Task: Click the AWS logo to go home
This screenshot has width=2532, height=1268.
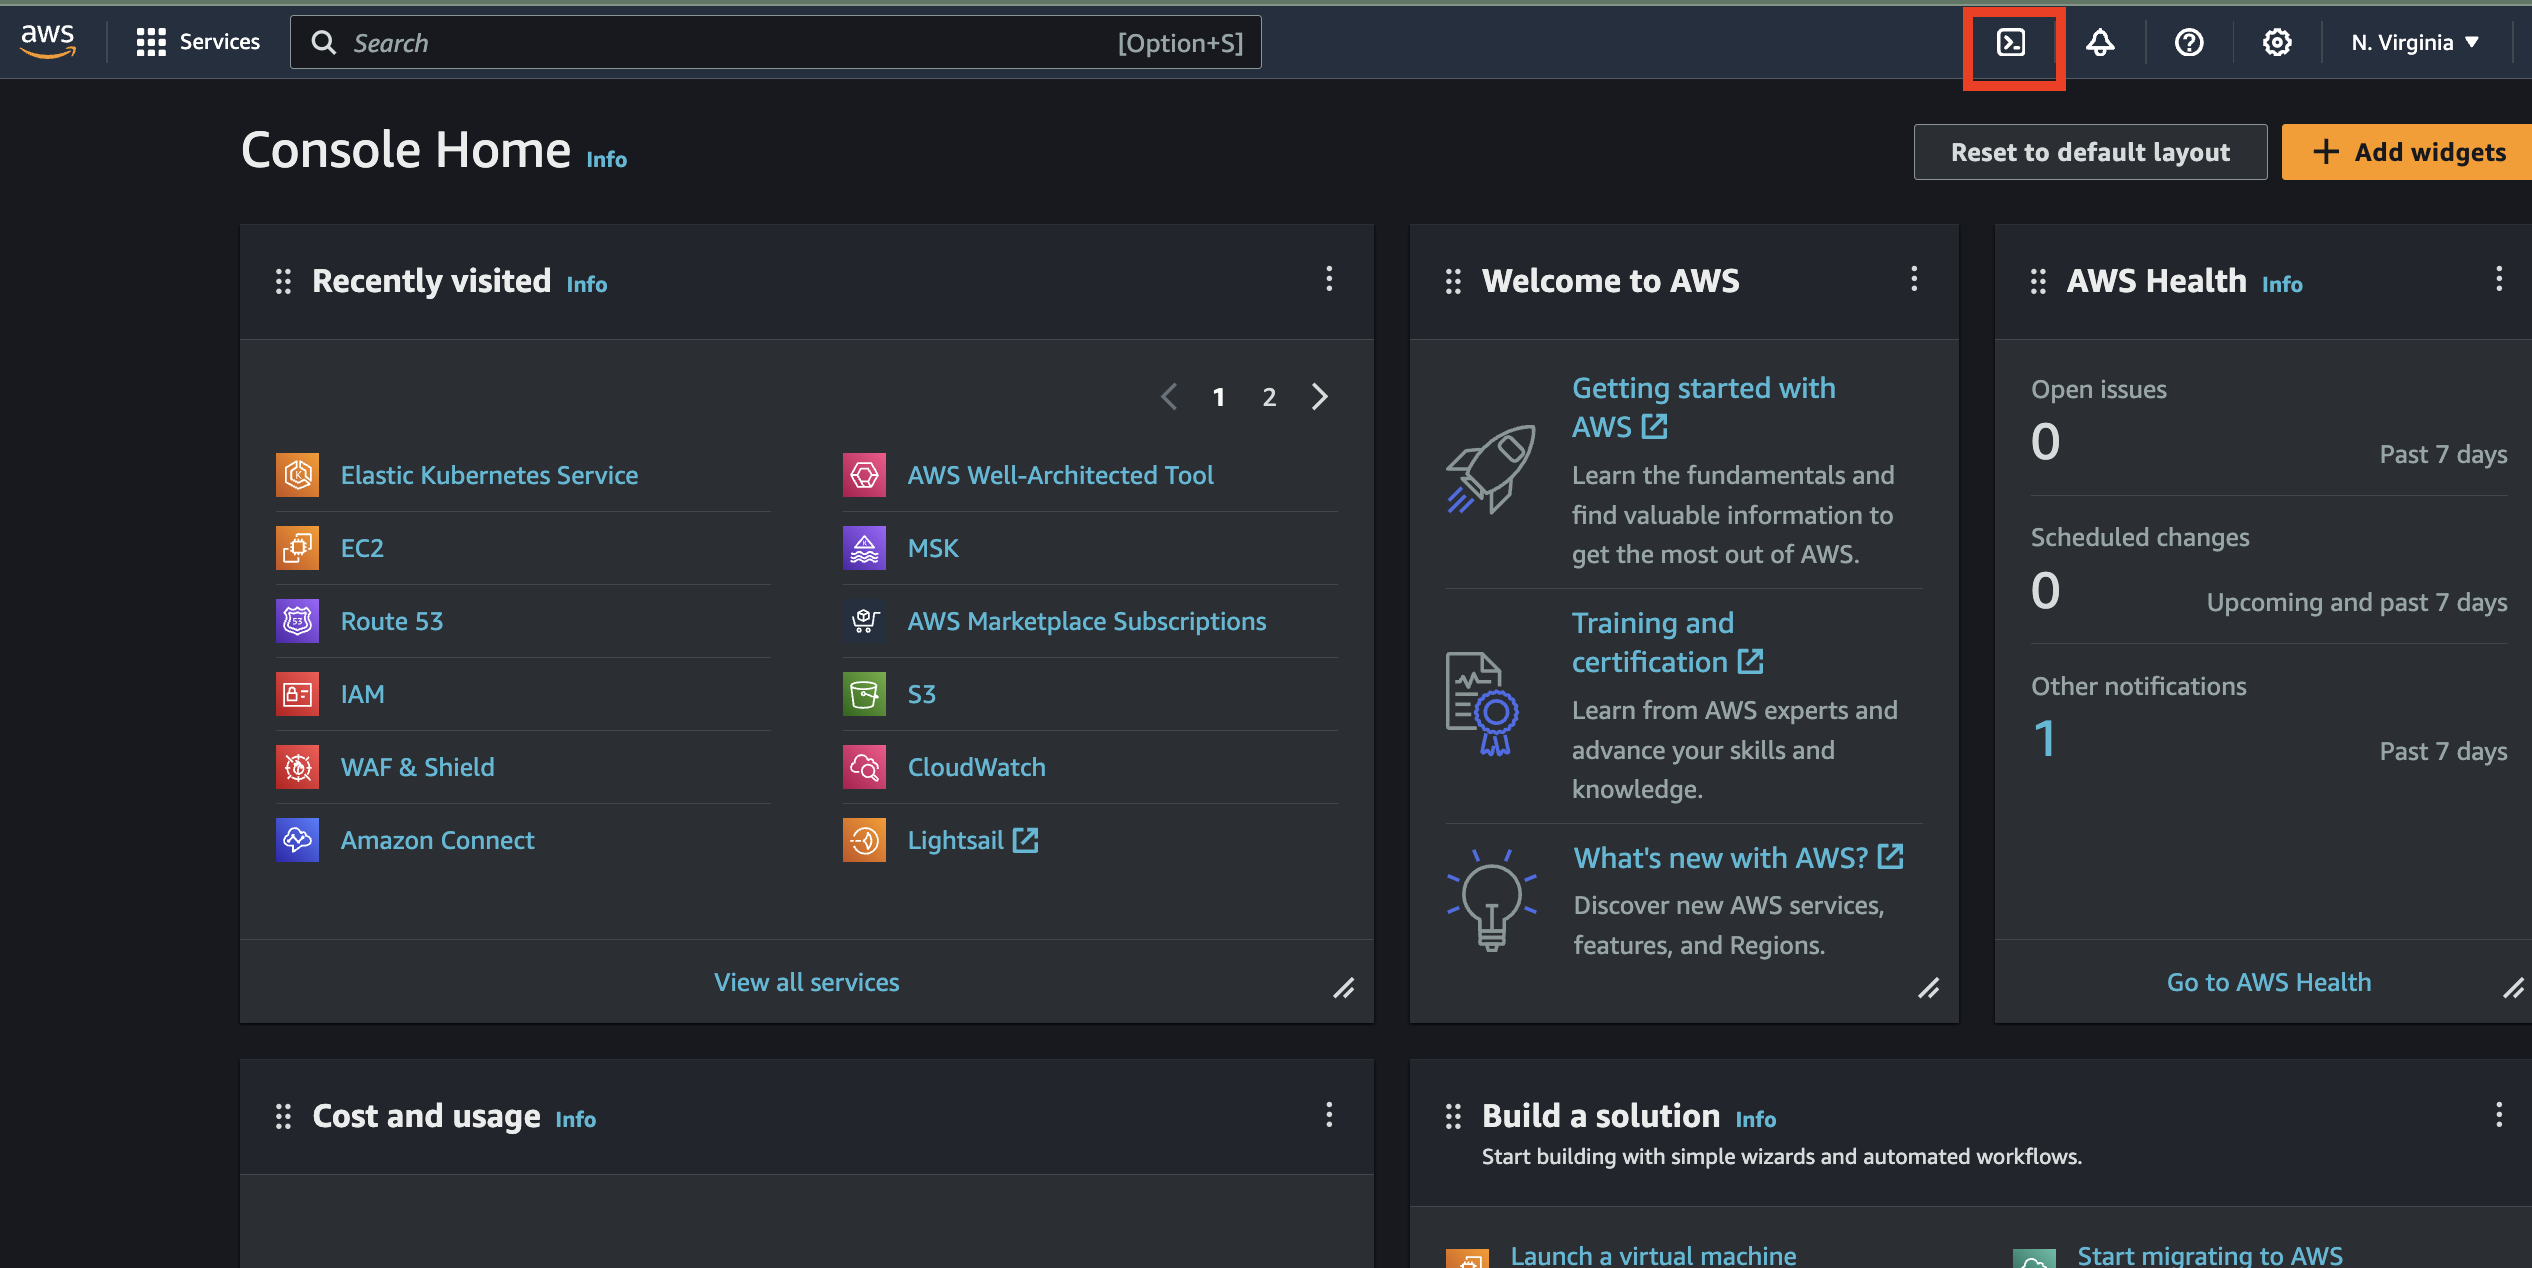Action: (47, 41)
